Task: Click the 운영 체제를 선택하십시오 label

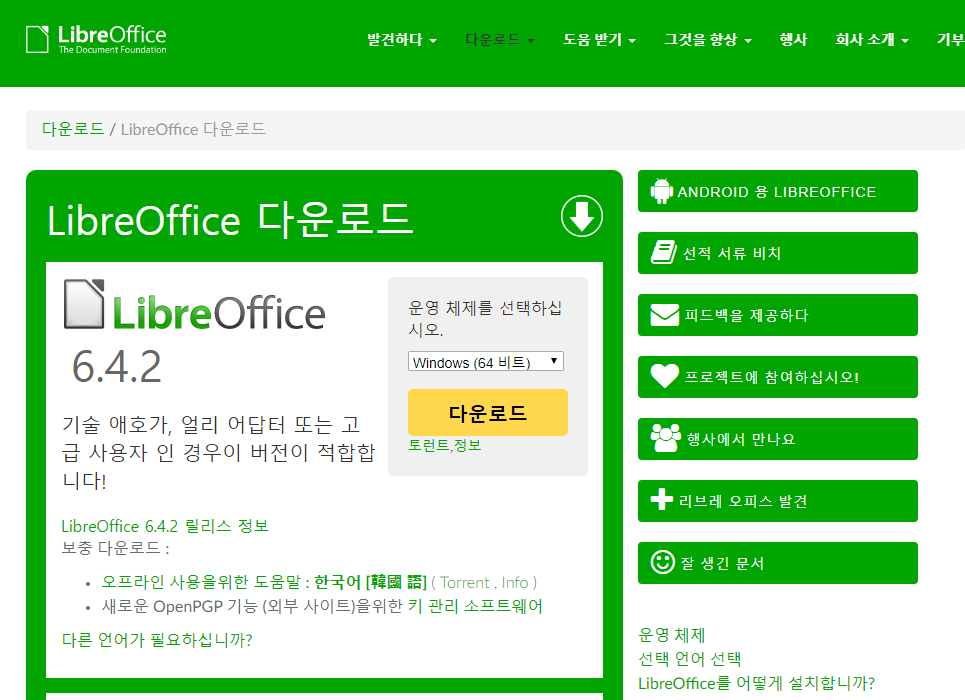Action: pos(485,318)
